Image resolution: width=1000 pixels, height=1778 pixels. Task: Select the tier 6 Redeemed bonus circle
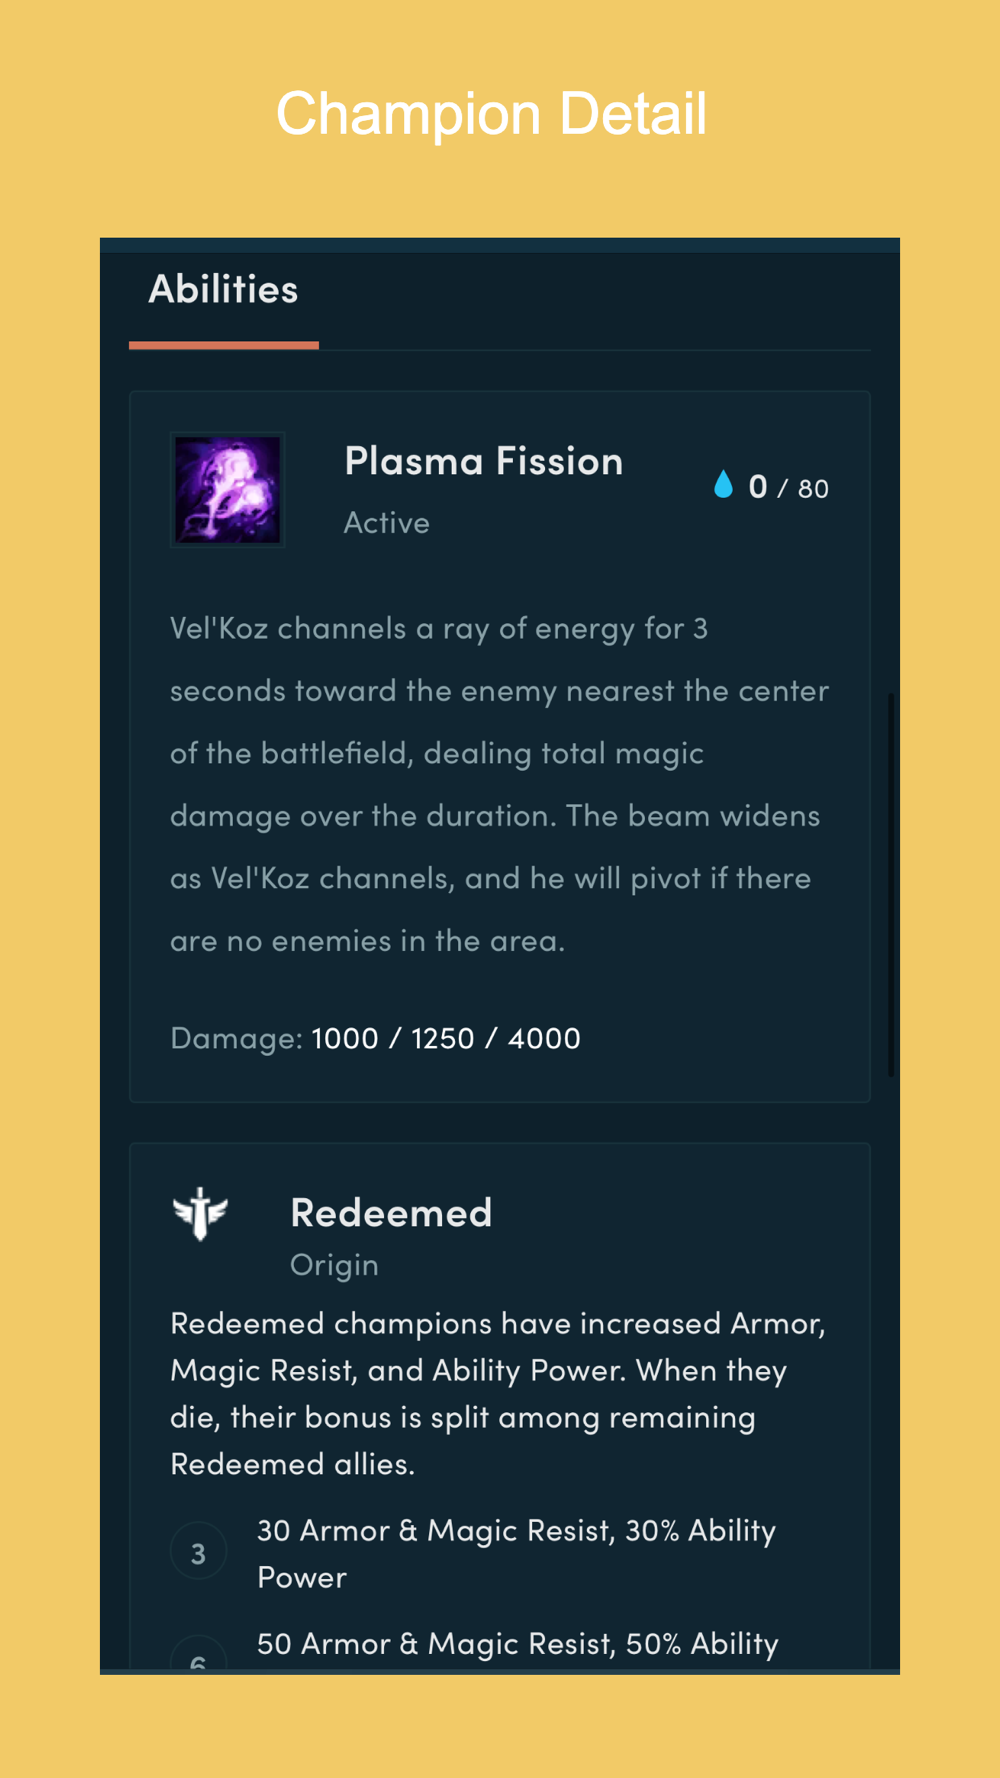point(199,1652)
